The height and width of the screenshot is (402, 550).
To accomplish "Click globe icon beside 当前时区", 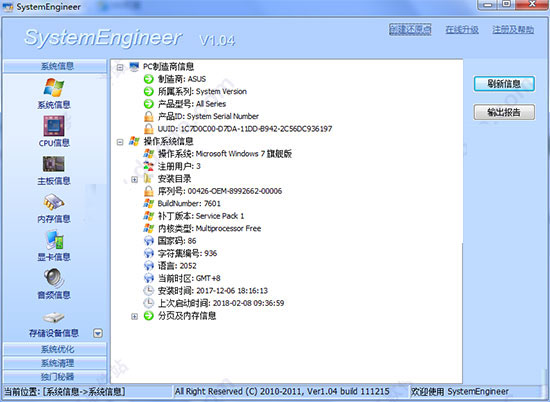I will click(x=149, y=278).
